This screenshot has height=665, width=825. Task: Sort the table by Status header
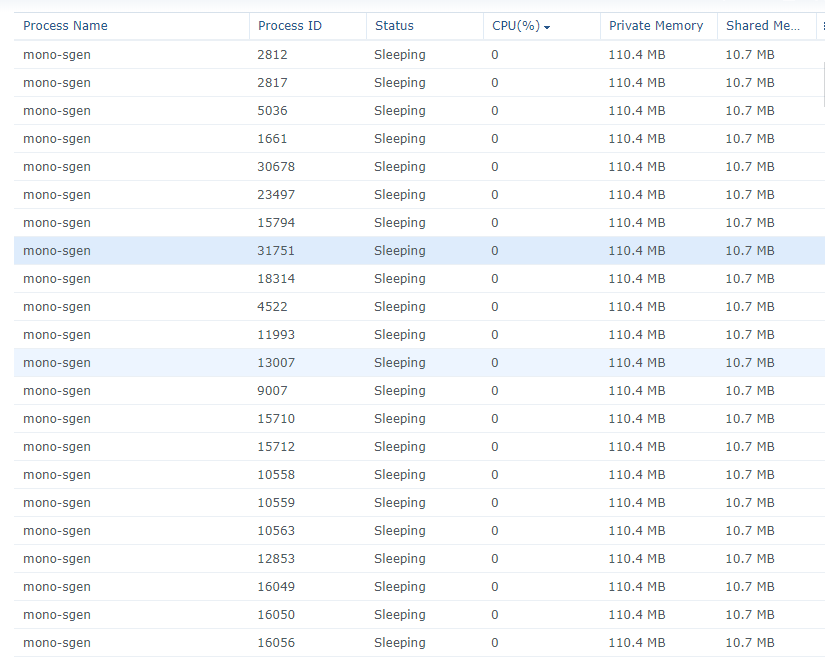tap(394, 26)
